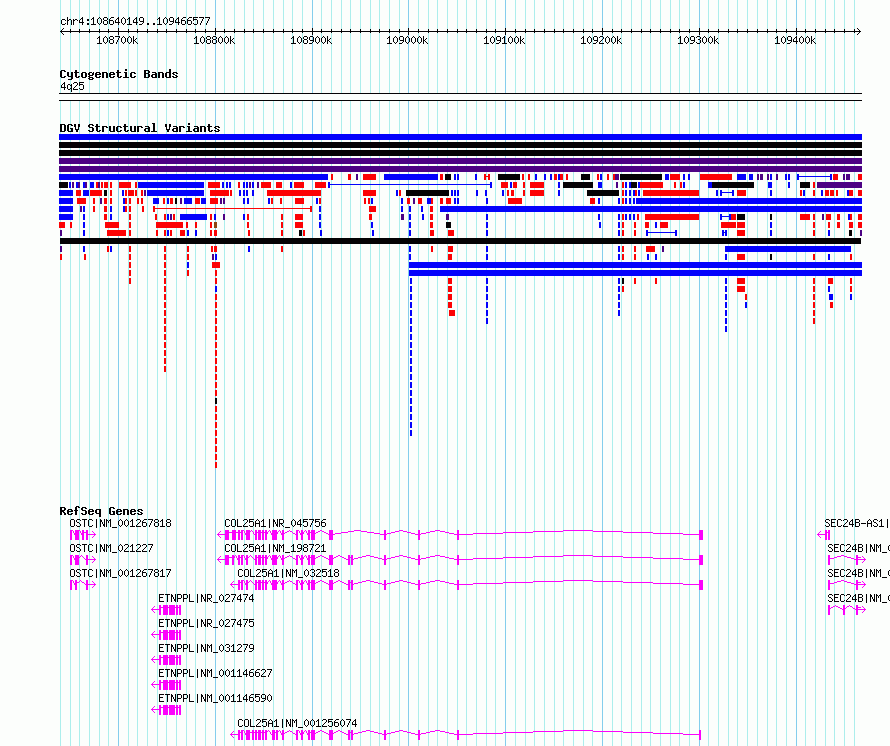Screen dimensions: 890x746
Task: Open the COL25A1|NM_001256074 transcript label
Action: click(297, 723)
